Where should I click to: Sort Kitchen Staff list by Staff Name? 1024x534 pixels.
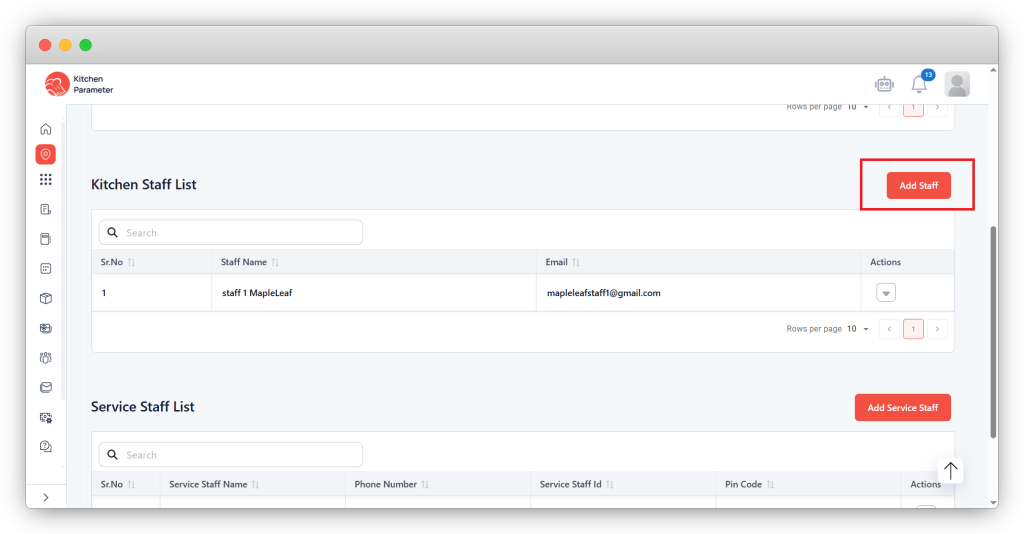coord(275,262)
